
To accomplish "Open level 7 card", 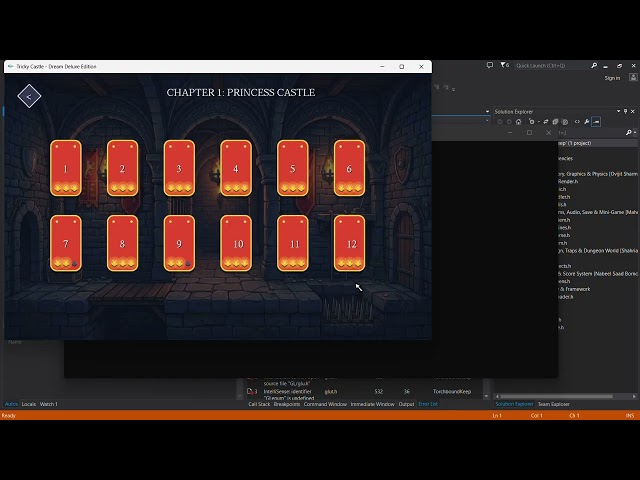I will coord(66,243).
